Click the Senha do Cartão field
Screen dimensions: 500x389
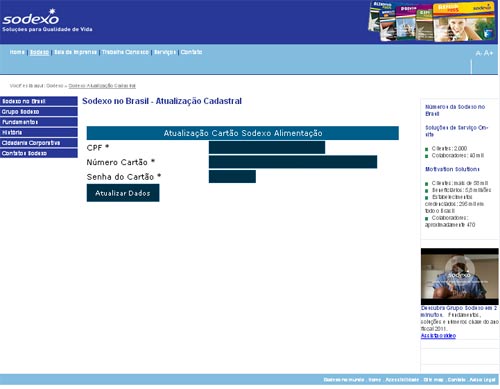click(232, 176)
